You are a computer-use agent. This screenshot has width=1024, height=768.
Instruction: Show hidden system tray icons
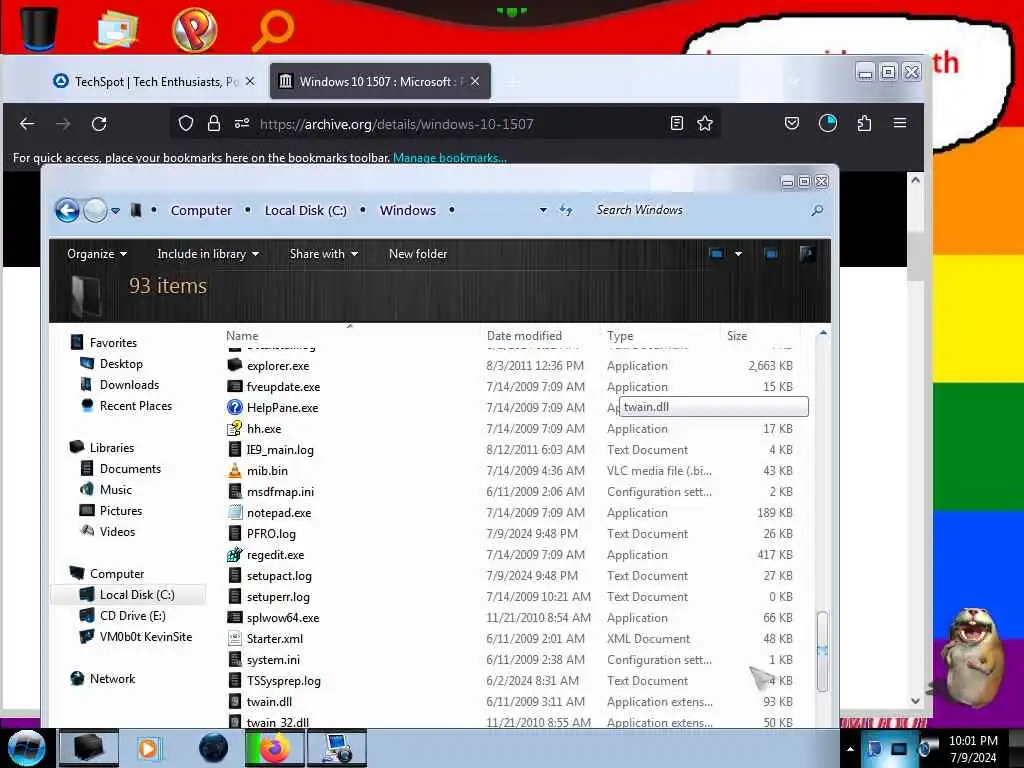pyautogui.click(x=850, y=748)
